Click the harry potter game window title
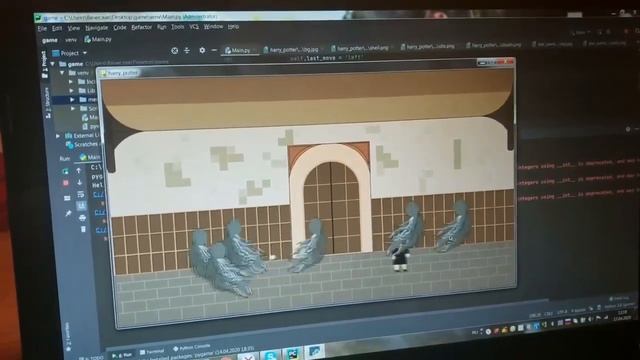The height and width of the screenshot is (360, 640). tap(123, 73)
